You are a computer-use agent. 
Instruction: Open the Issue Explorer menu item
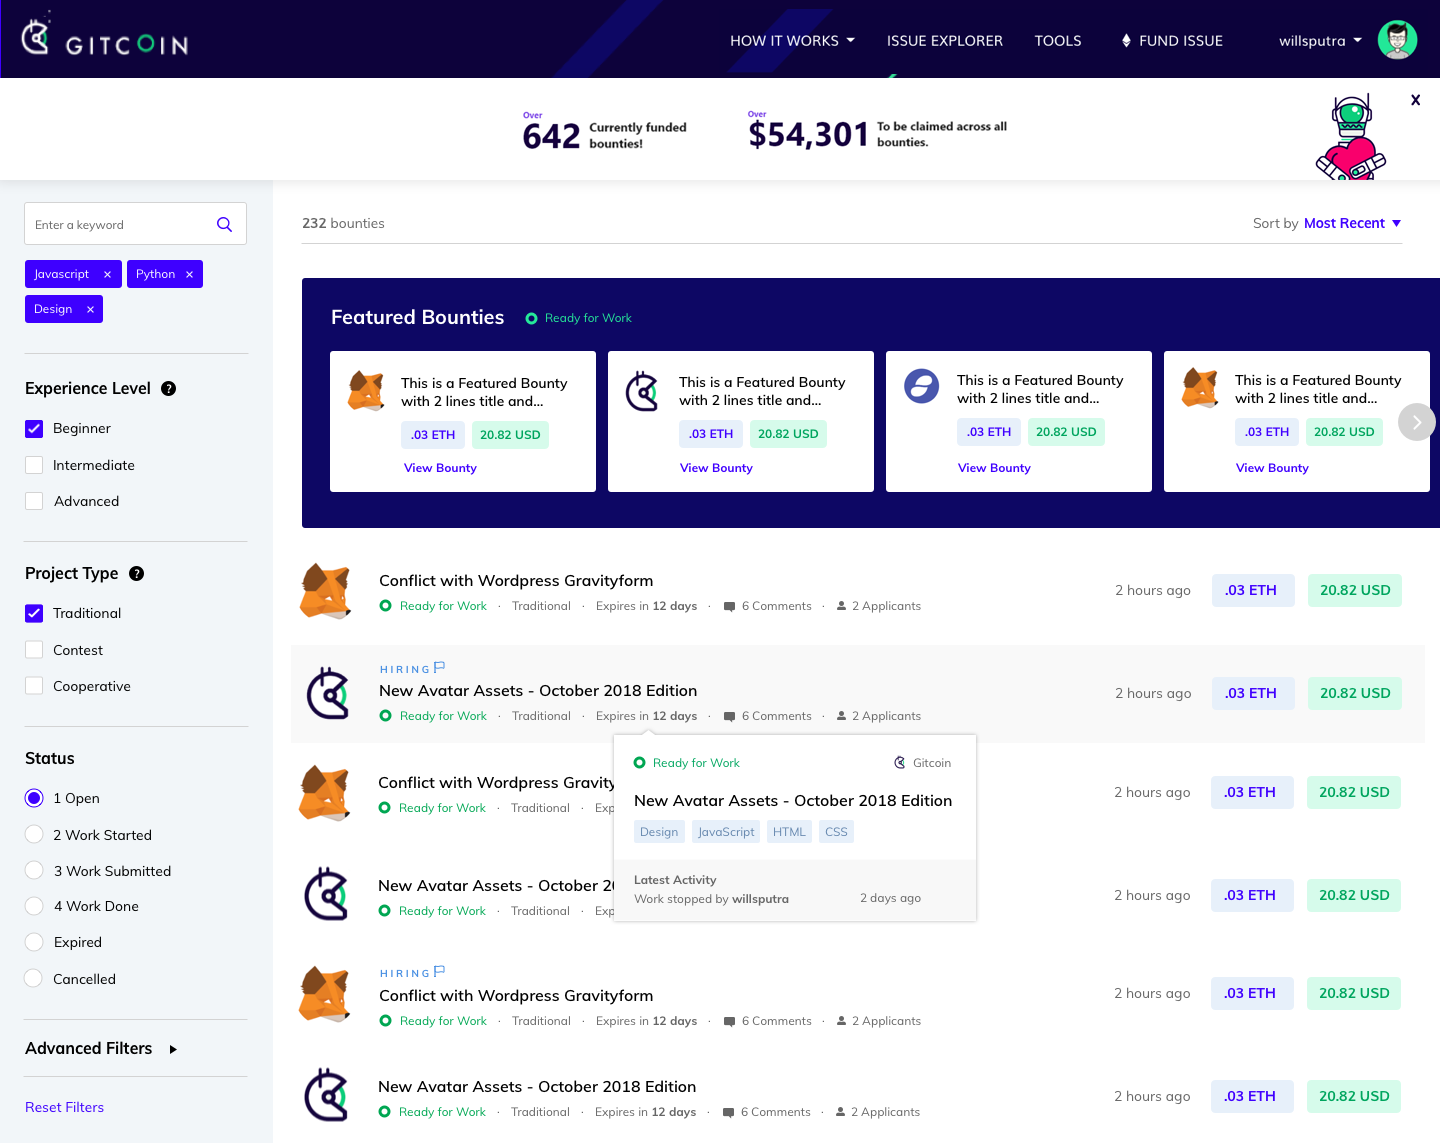coord(945,41)
